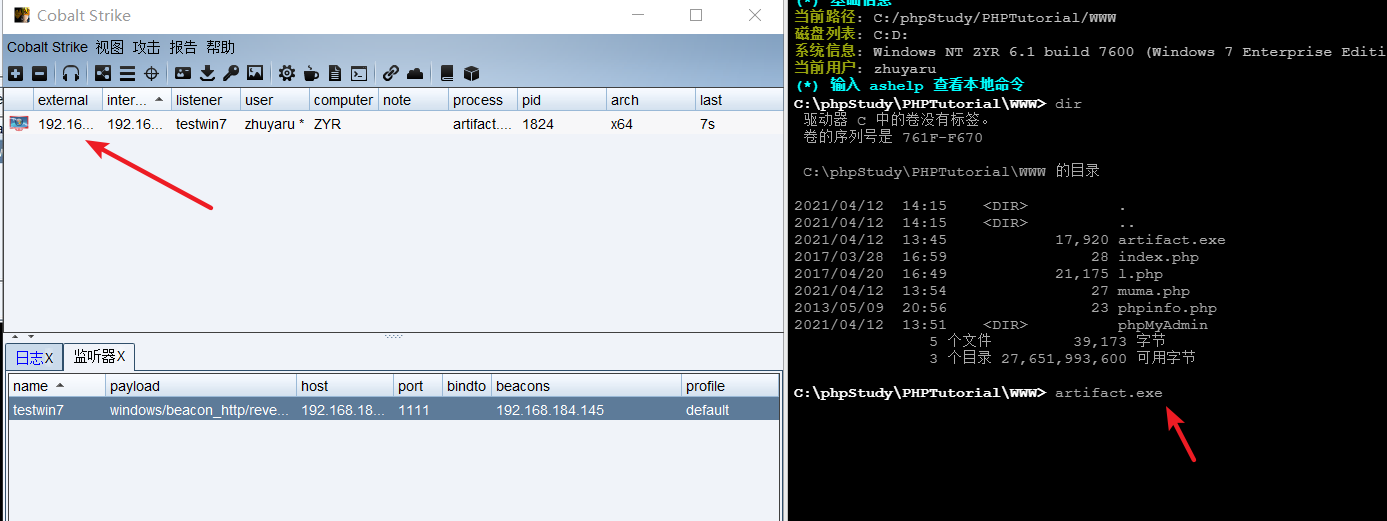The image size is (1387, 521).
Task: Click the session process cell artifact....
Action: (x=482, y=124)
